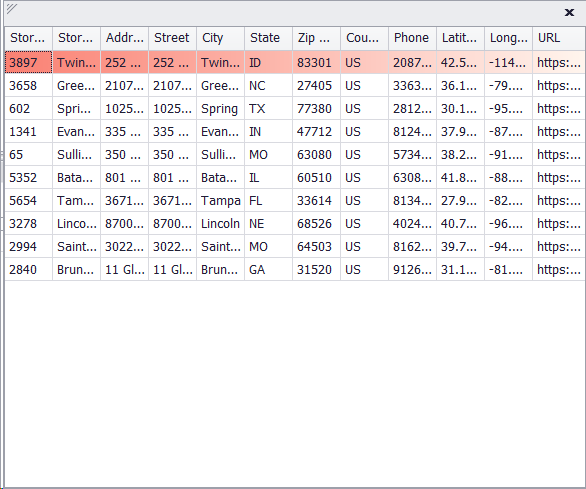Click the Zip column header
The image size is (586, 489).
coord(316,38)
